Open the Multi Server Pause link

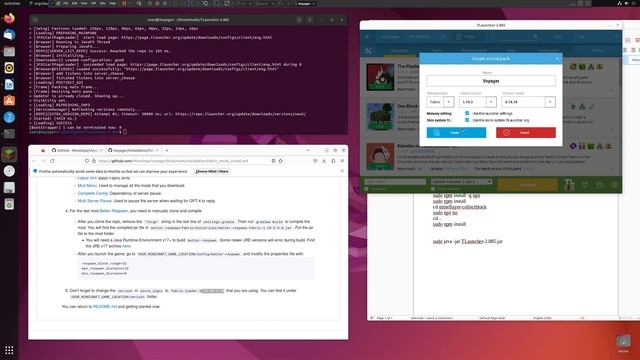point(95,201)
